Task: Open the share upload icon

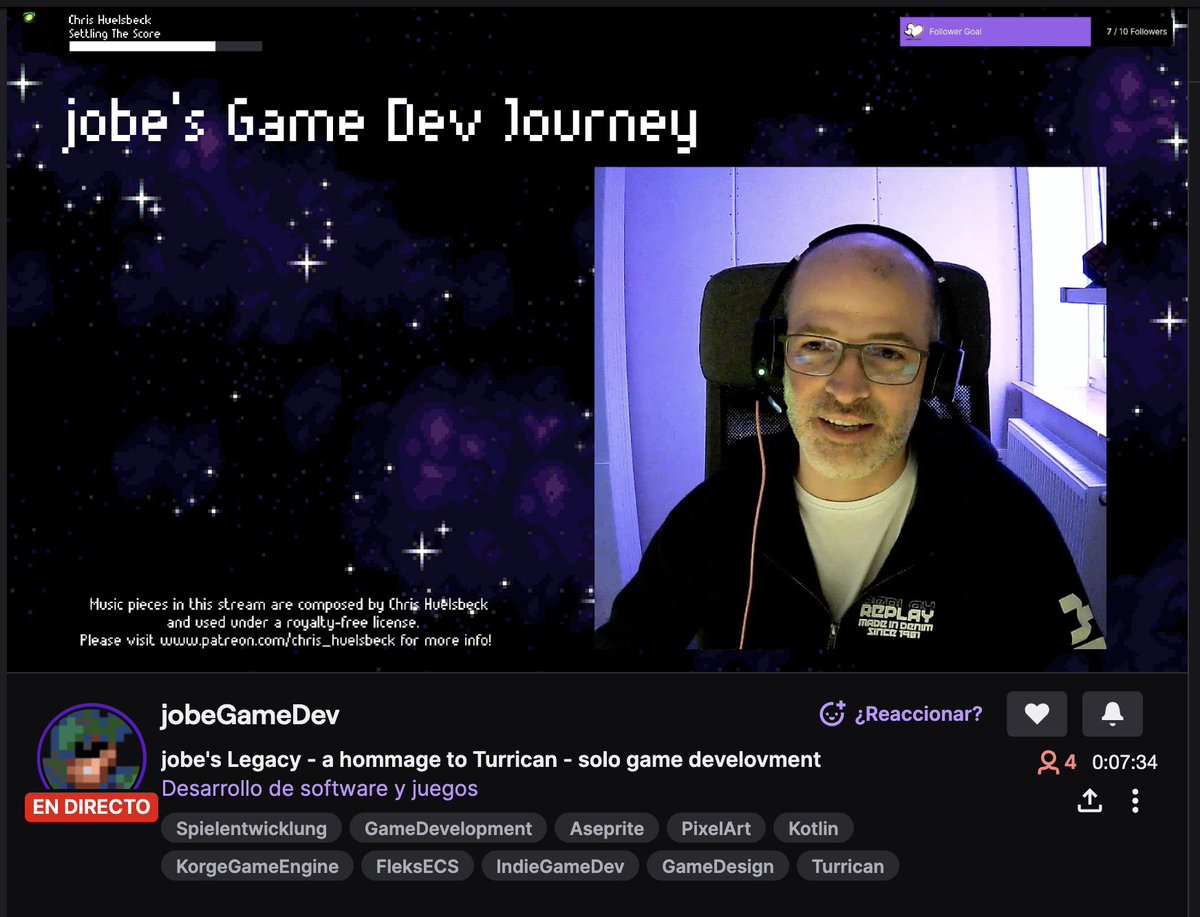Action: pos(1089,801)
